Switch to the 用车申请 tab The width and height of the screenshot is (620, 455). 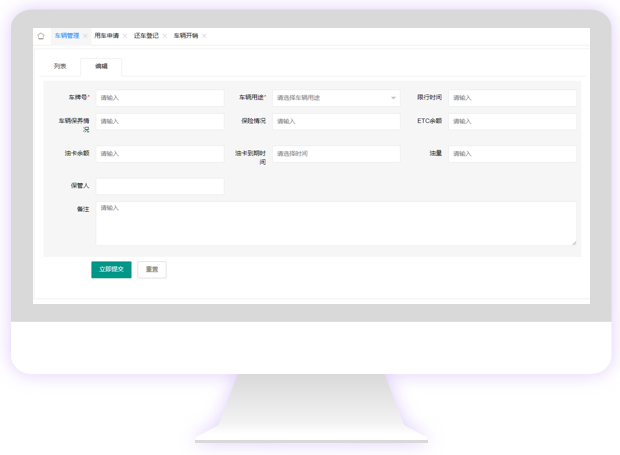pyautogui.click(x=106, y=36)
